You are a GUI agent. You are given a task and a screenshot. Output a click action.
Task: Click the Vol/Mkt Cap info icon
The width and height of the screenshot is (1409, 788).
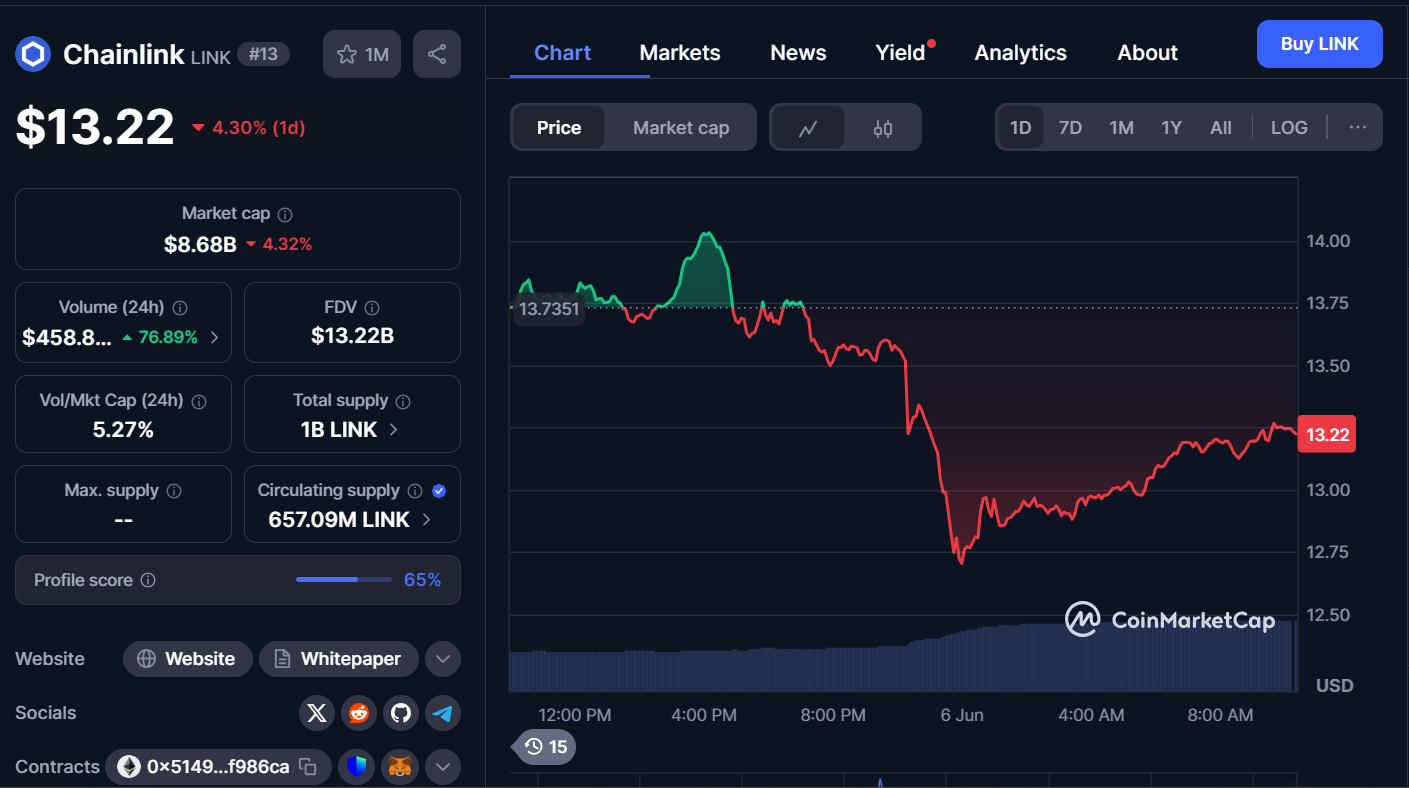point(199,401)
